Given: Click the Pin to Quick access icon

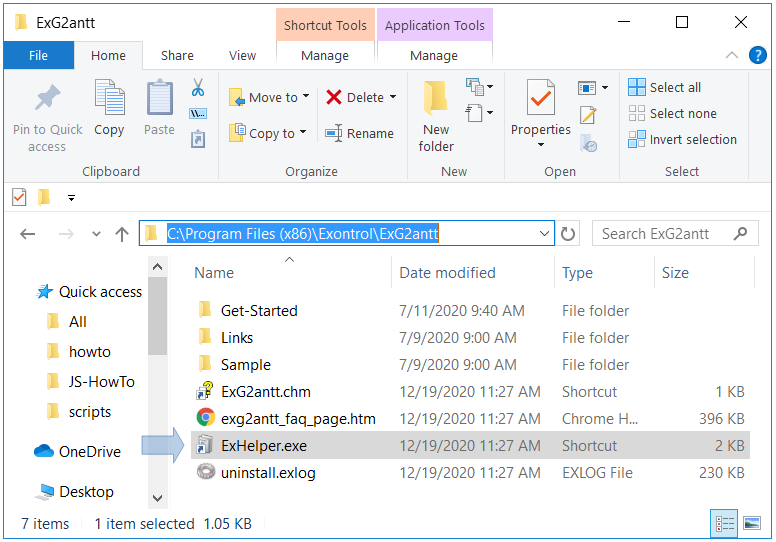Looking at the screenshot, I should click(47, 99).
